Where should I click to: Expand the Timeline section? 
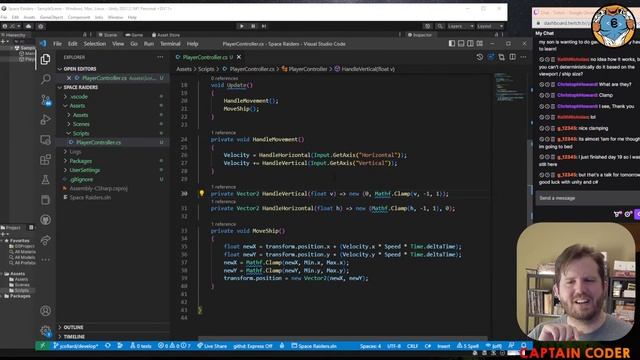tap(113, 337)
